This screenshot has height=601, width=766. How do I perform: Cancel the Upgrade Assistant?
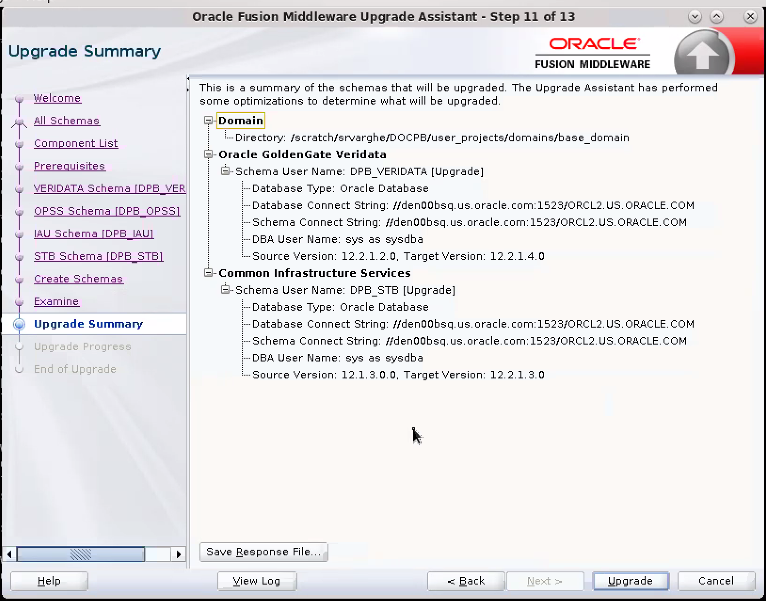click(x=716, y=581)
